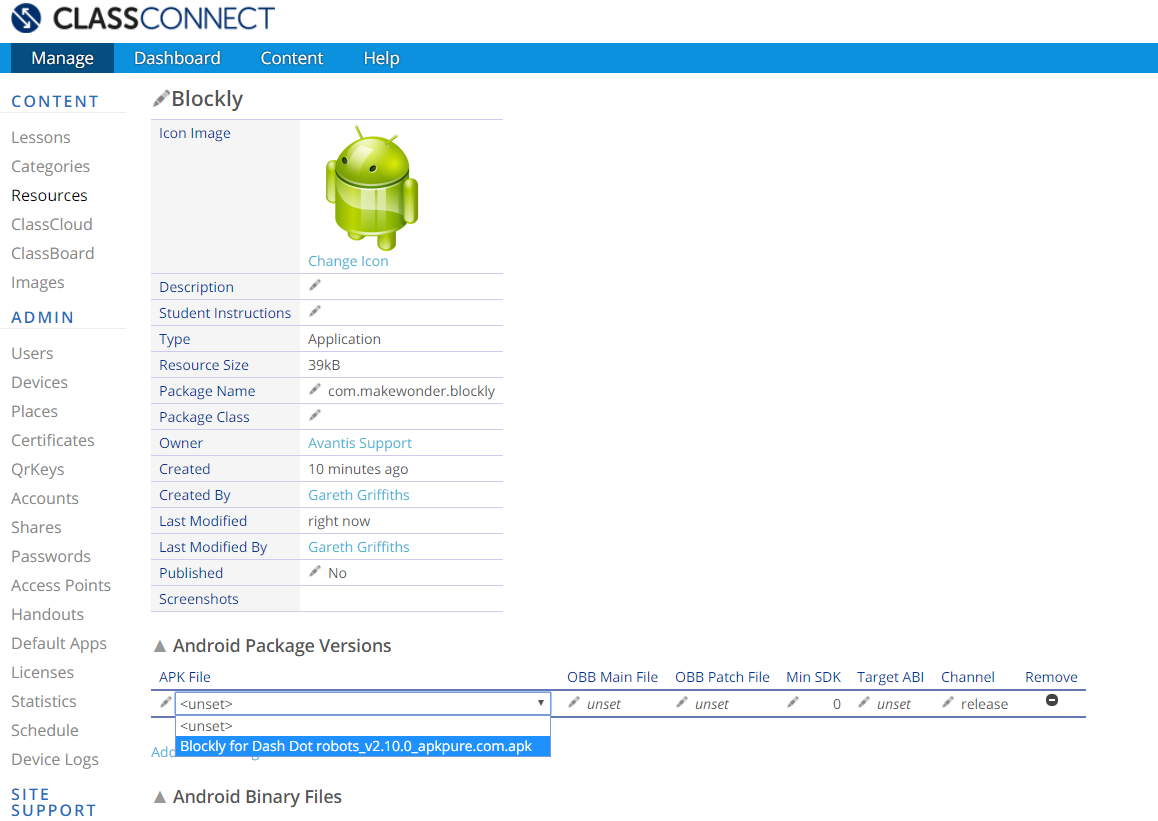Open the Content tab

pyautogui.click(x=292, y=58)
